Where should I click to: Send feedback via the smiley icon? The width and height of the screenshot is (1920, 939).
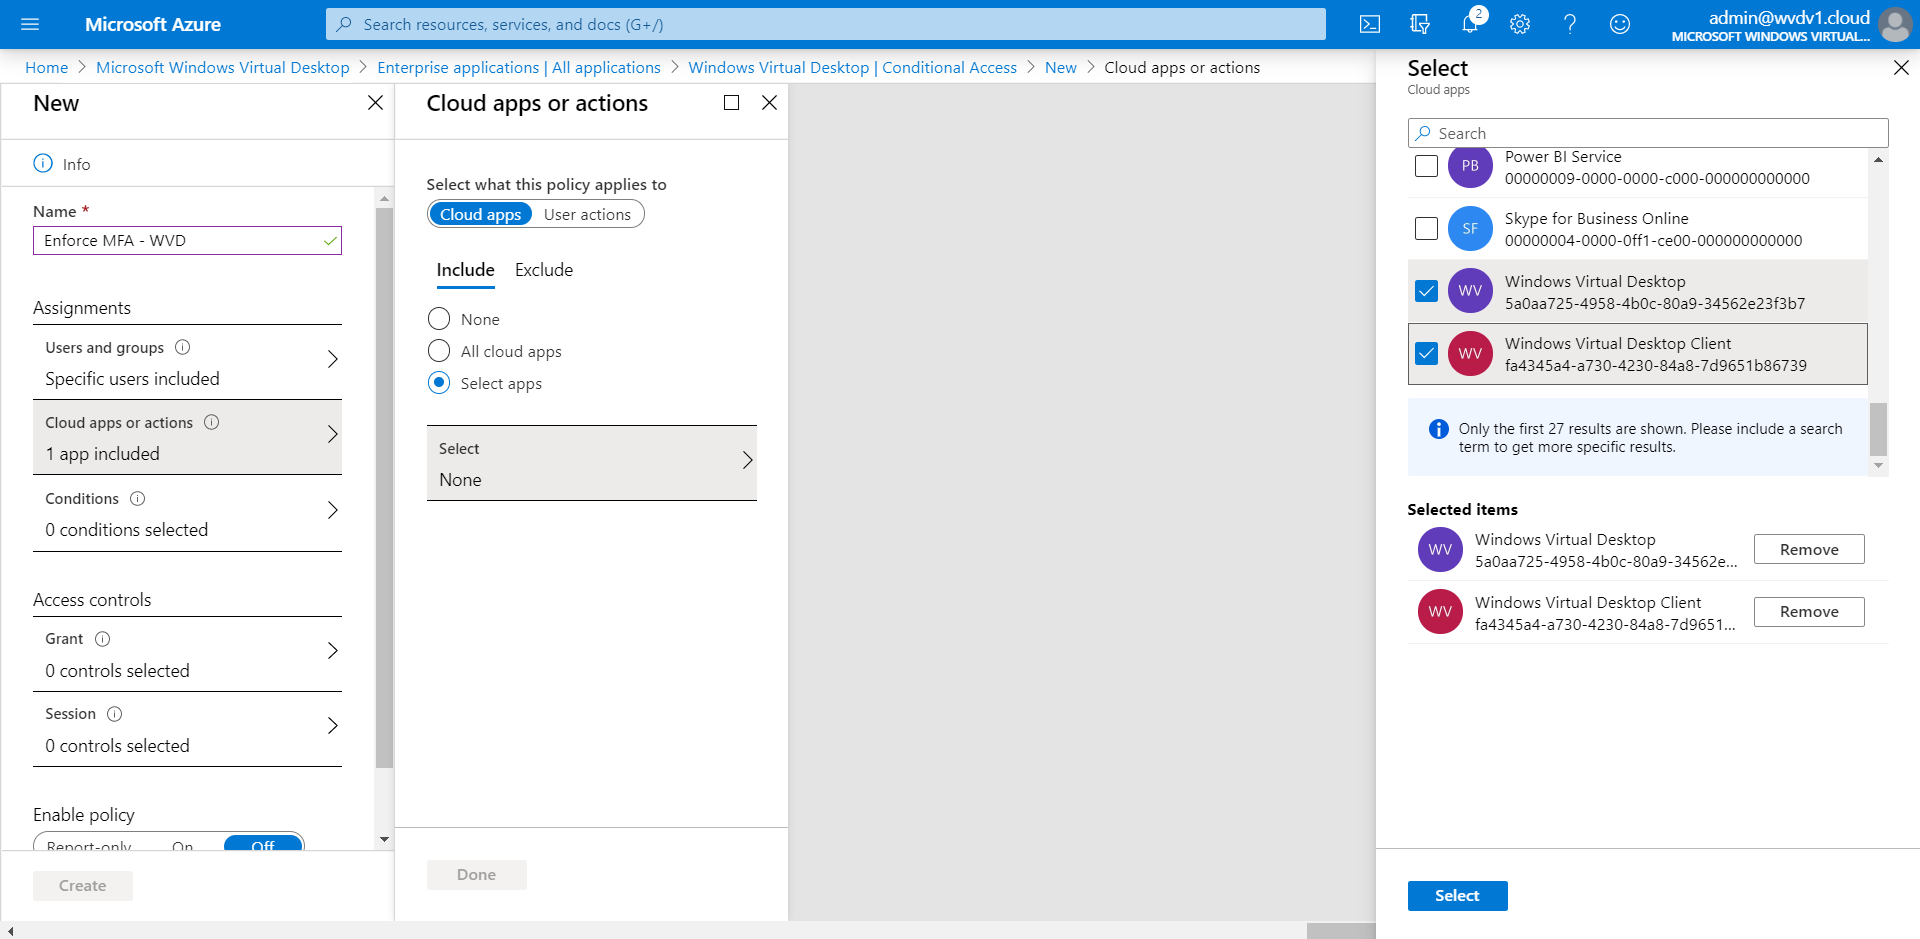point(1620,24)
